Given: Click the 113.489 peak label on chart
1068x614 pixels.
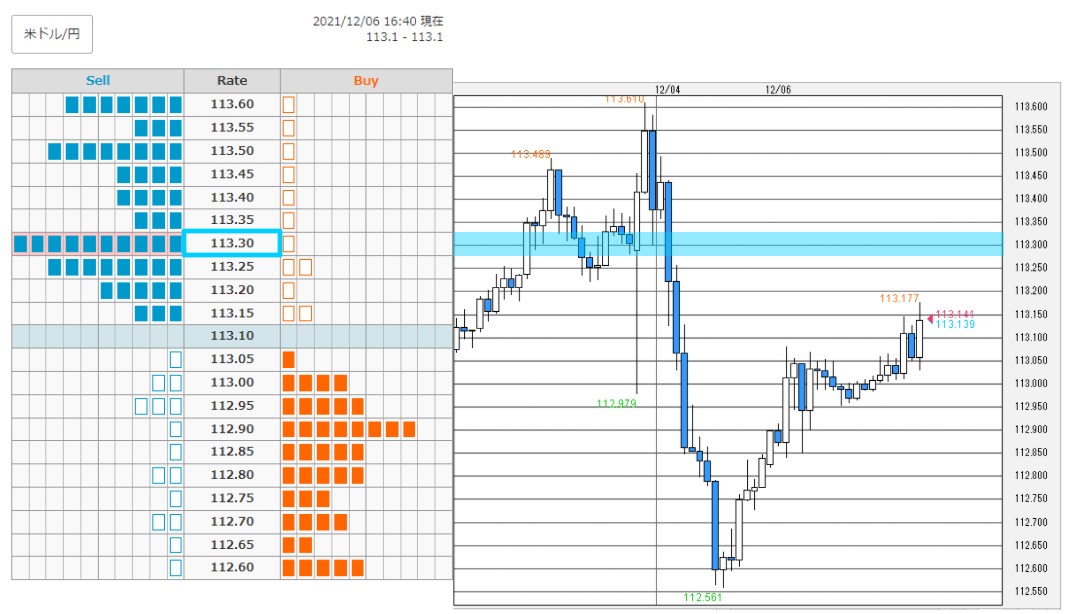Looking at the screenshot, I should coord(531,154).
